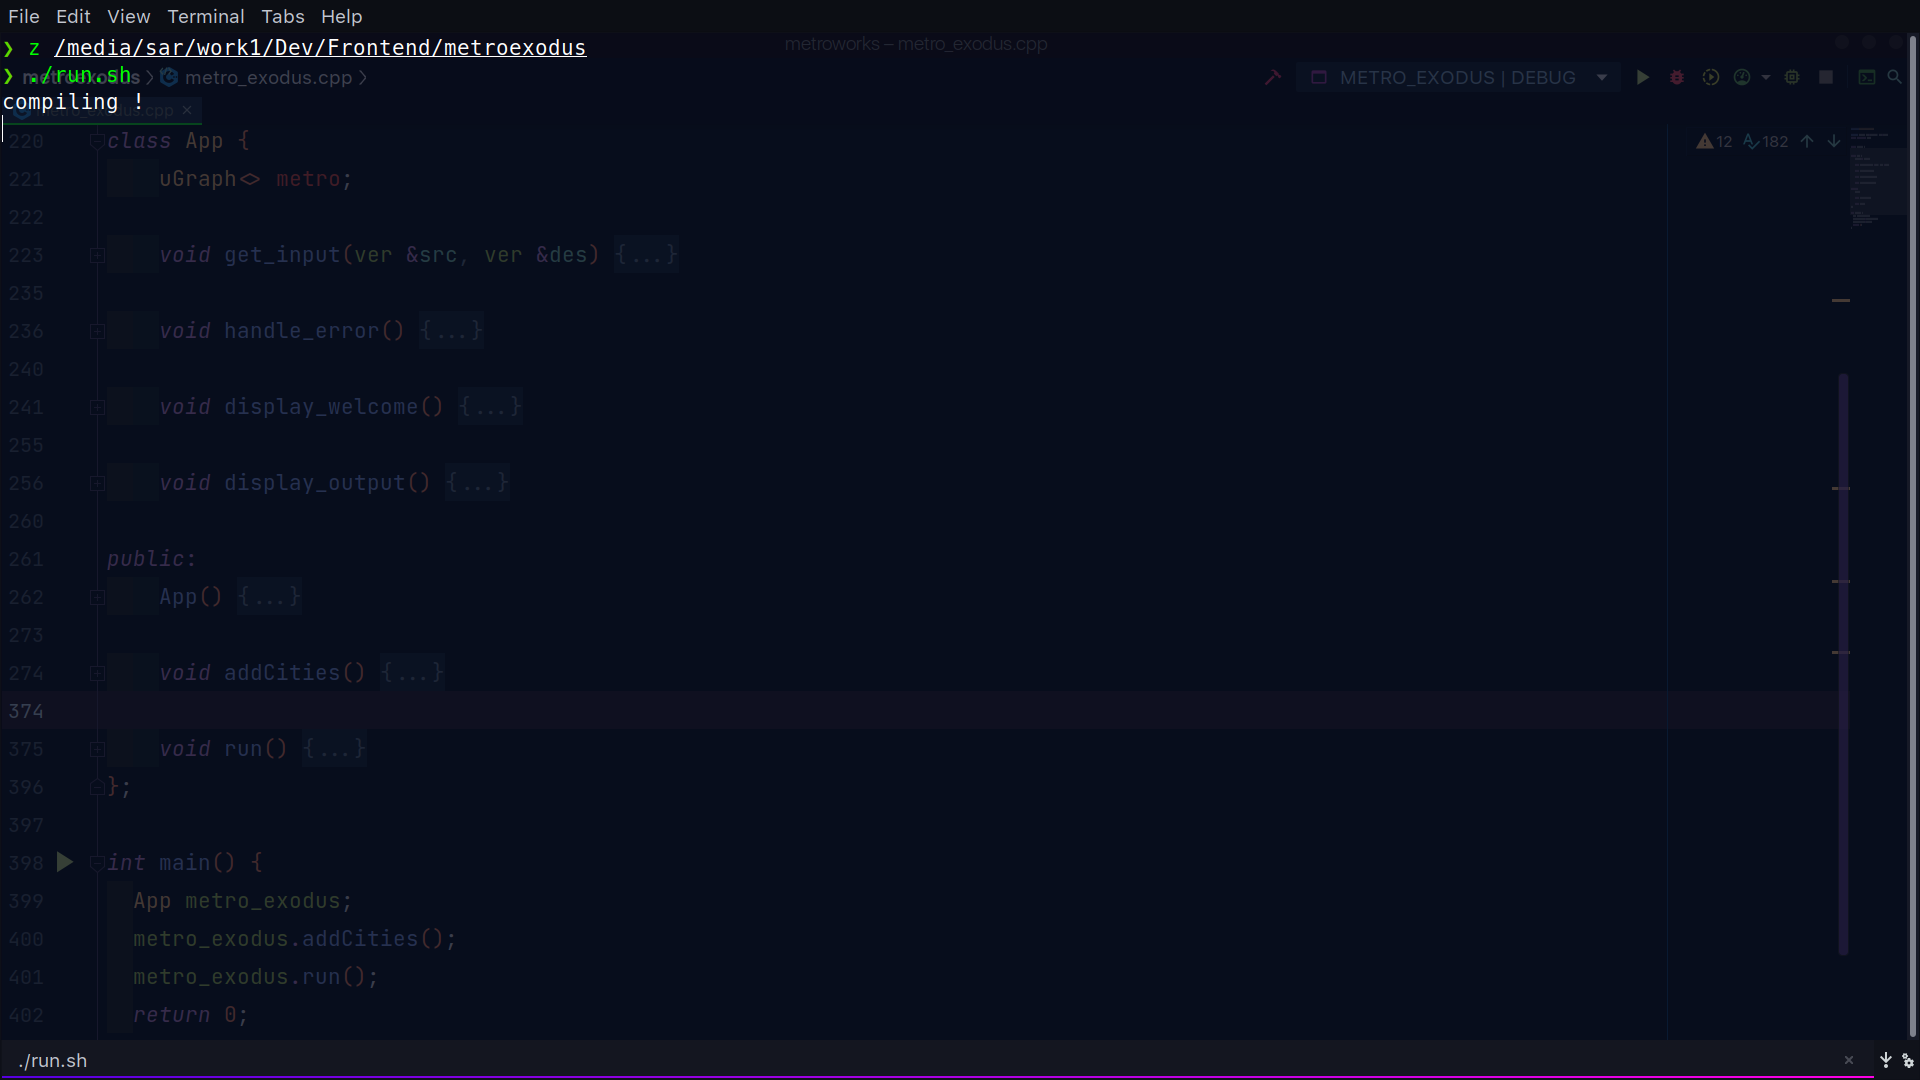Screen dimensions: 1920x1080
Task: Start debugging with the red bug icon
Action: 1677,78
